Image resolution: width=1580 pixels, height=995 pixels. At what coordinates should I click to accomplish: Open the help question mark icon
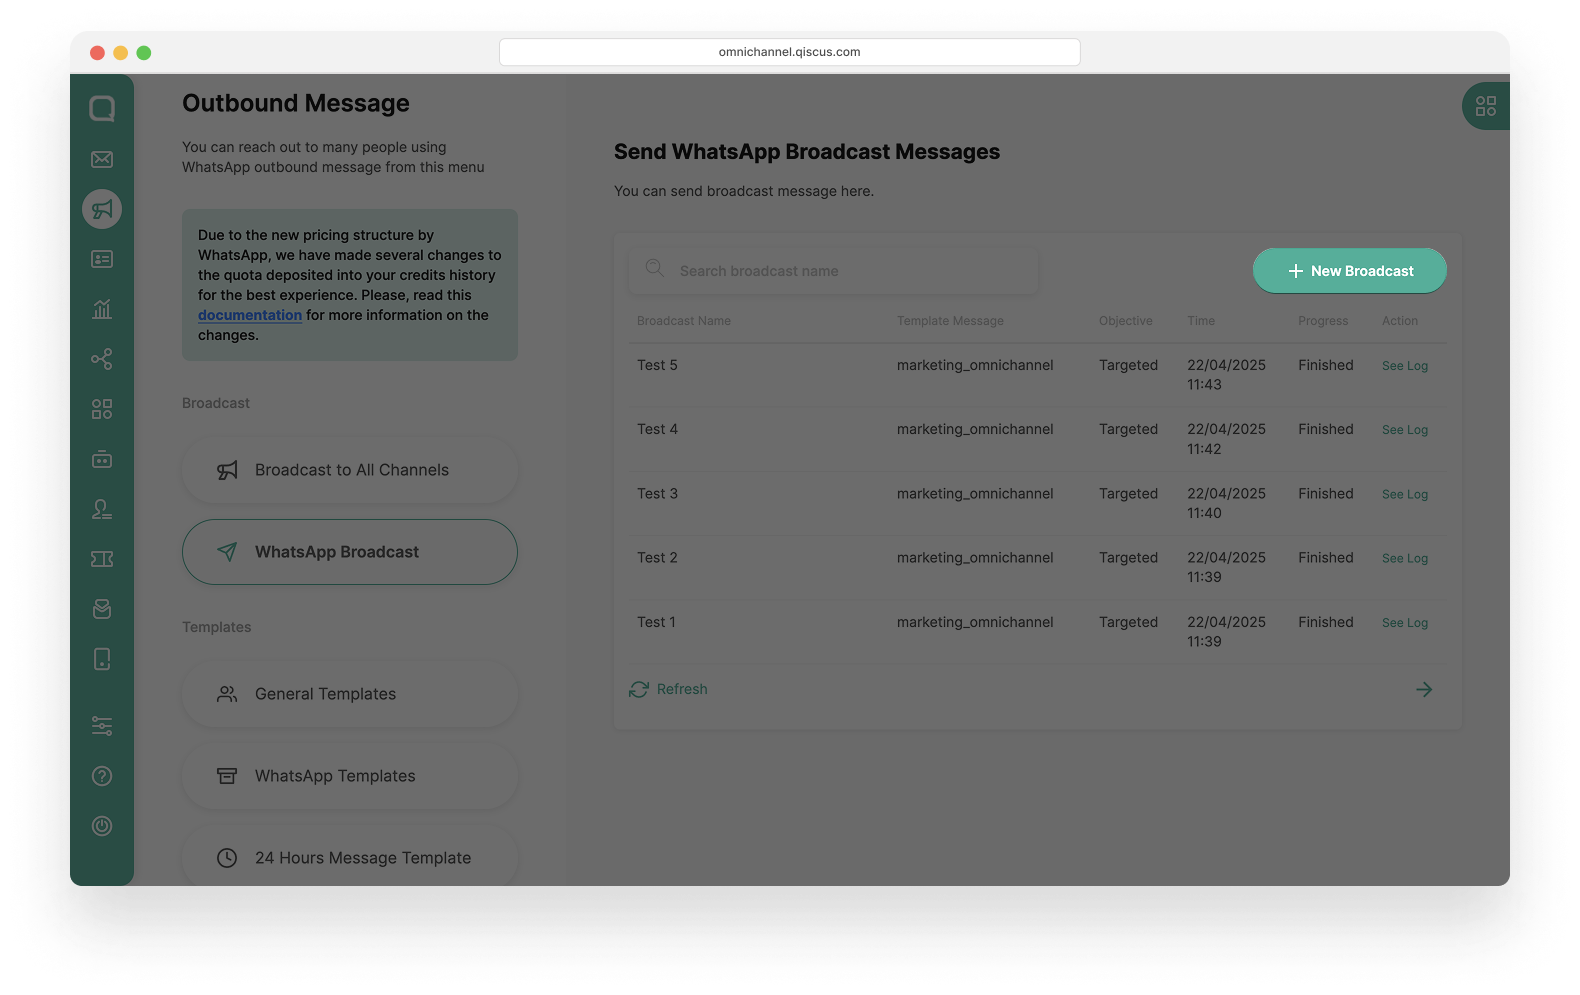(102, 776)
